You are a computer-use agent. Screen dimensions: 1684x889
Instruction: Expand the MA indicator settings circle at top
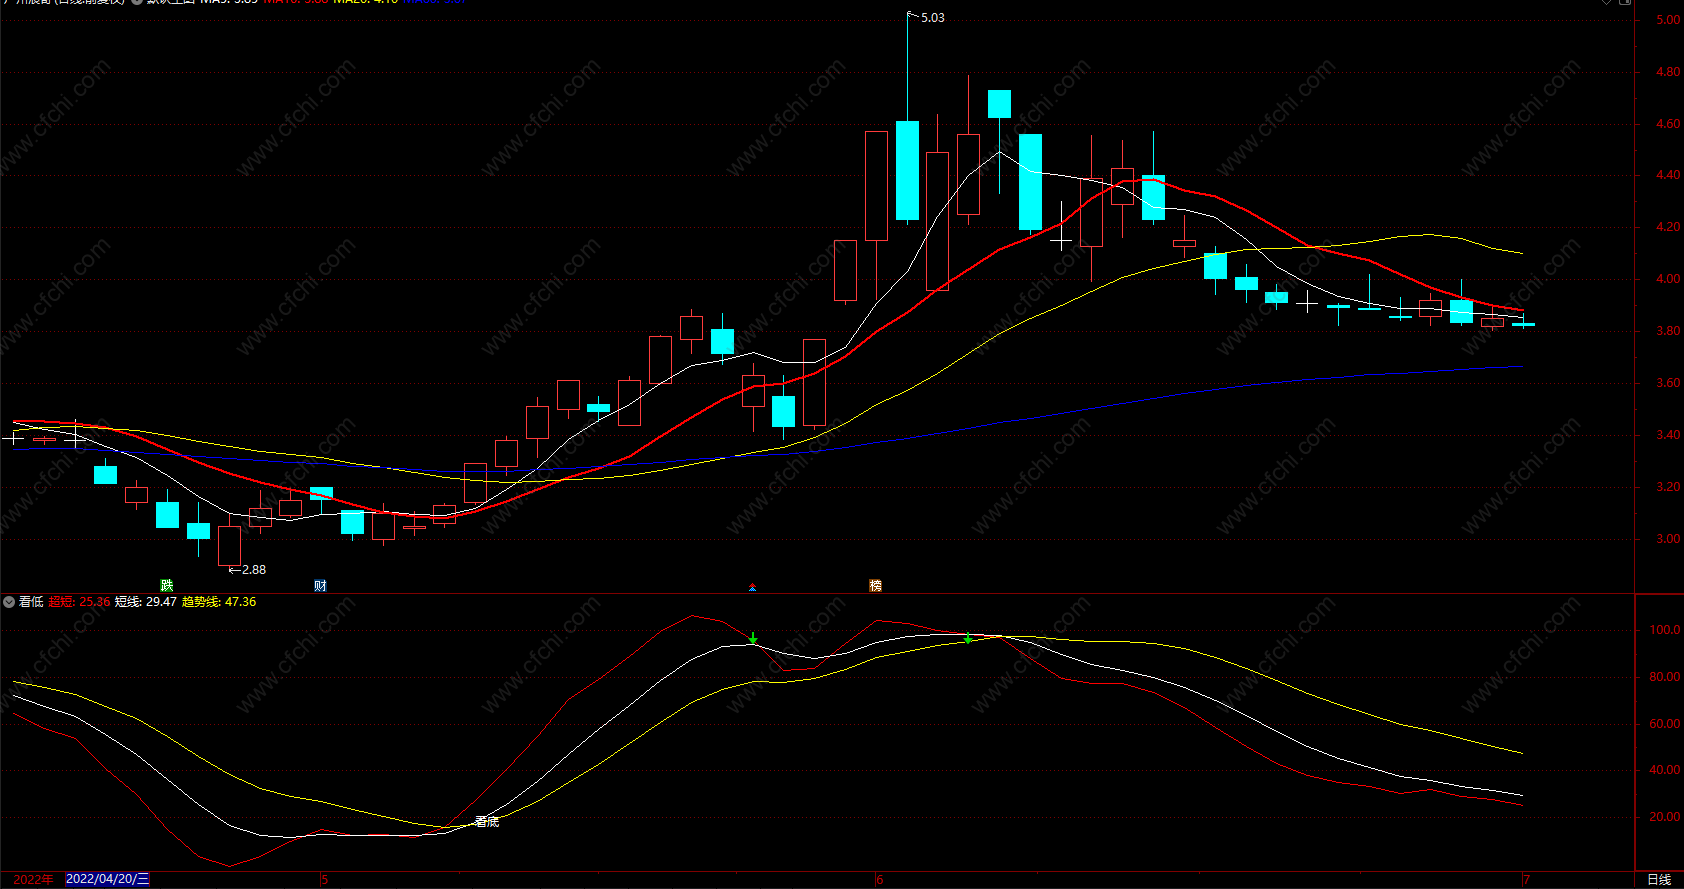pyautogui.click(x=137, y=2)
